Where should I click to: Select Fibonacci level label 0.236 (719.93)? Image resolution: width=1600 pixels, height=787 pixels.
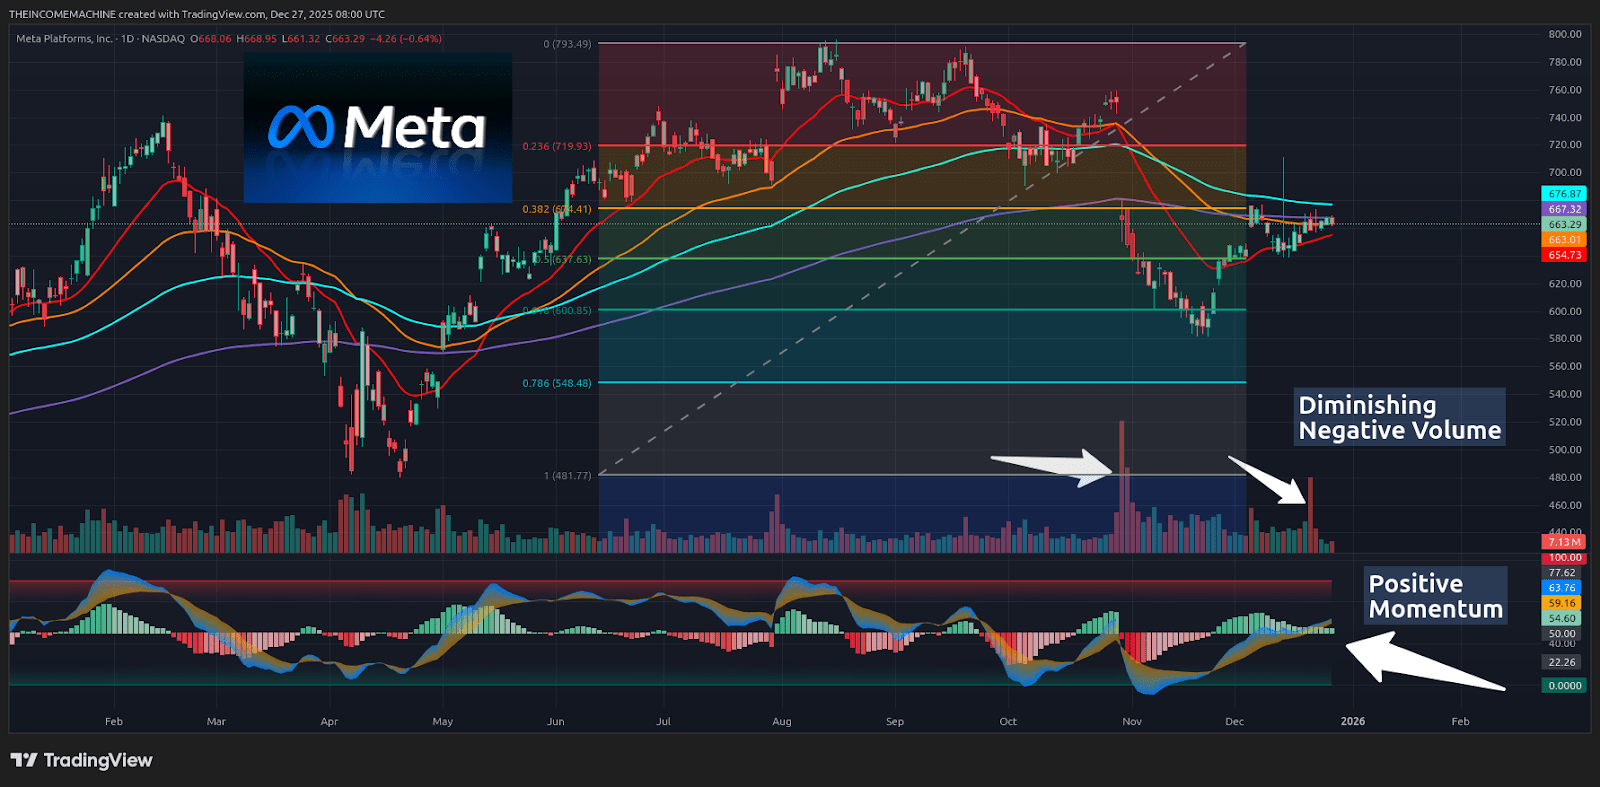point(557,146)
